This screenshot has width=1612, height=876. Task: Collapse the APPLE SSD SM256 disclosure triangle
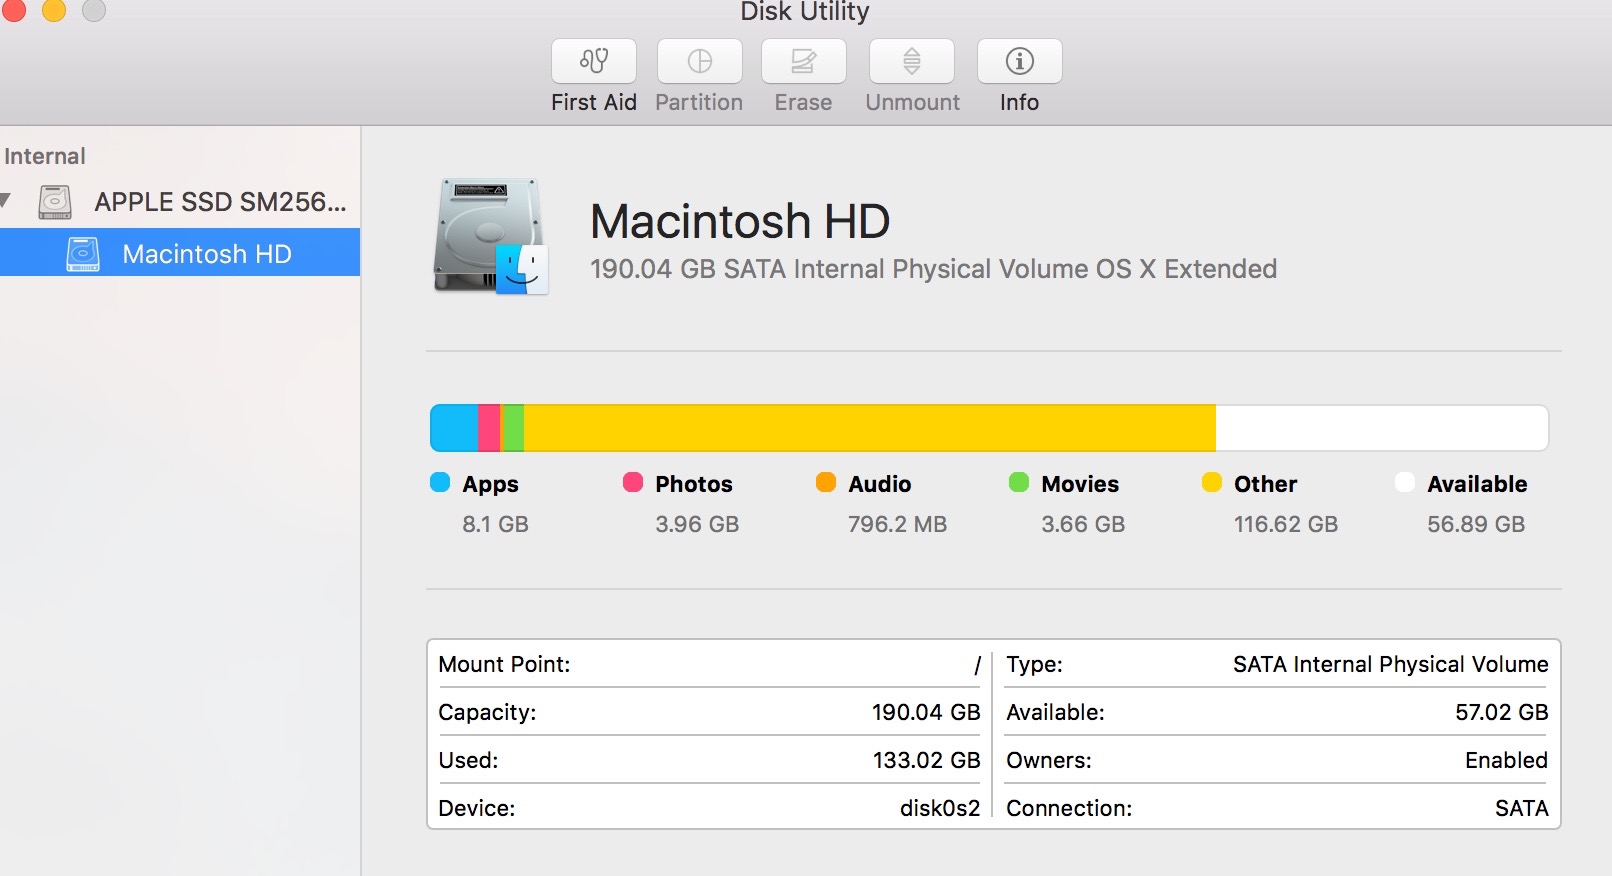[x=6, y=201]
